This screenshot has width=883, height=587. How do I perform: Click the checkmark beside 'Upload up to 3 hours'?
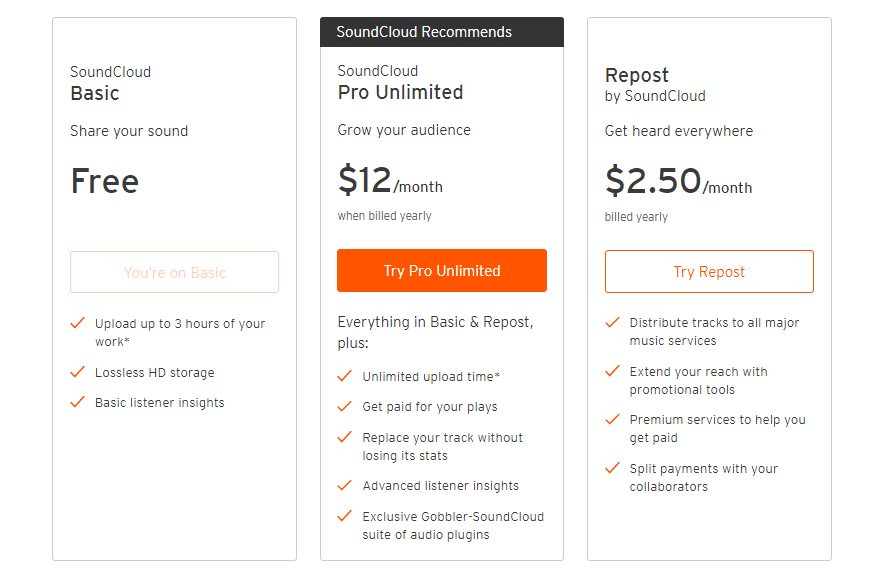tap(78, 323)
